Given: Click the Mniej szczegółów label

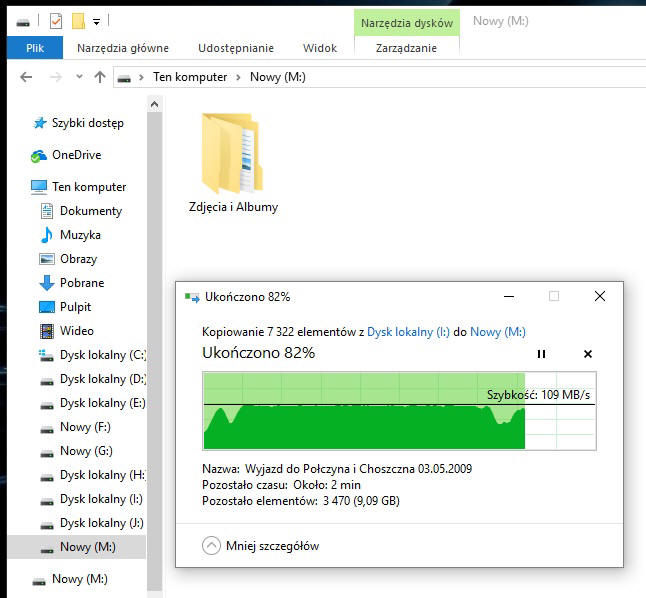Looking at the screenshot, I should tap(272, 546).
